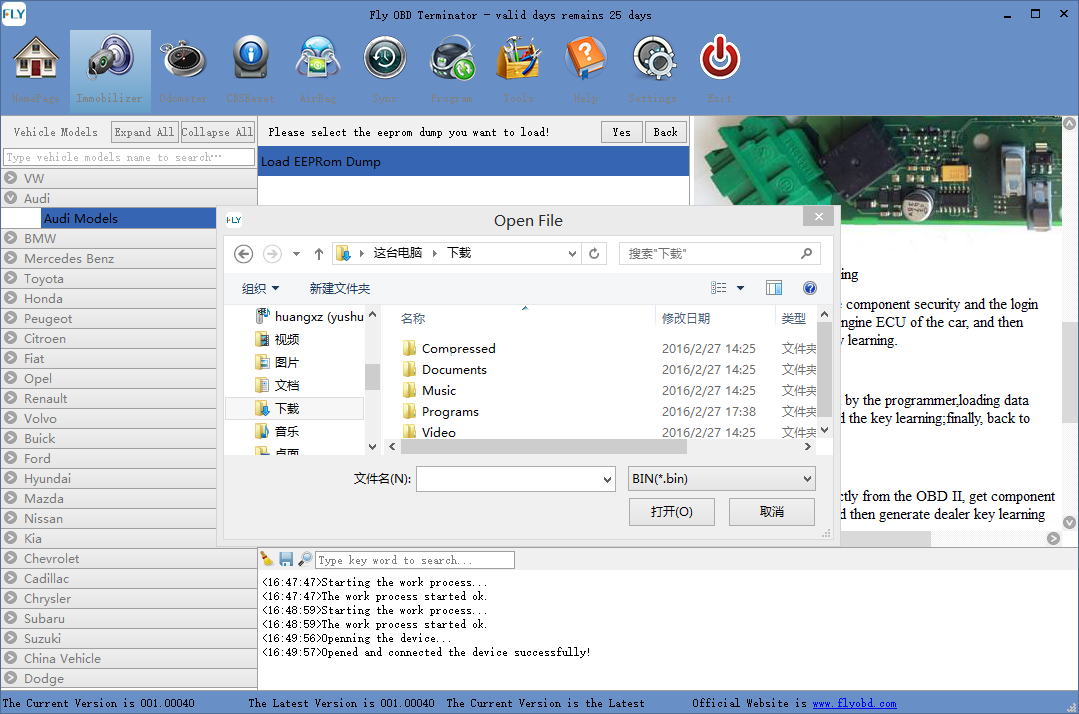Open the Odometer tool icon

(x=182, y=60)
